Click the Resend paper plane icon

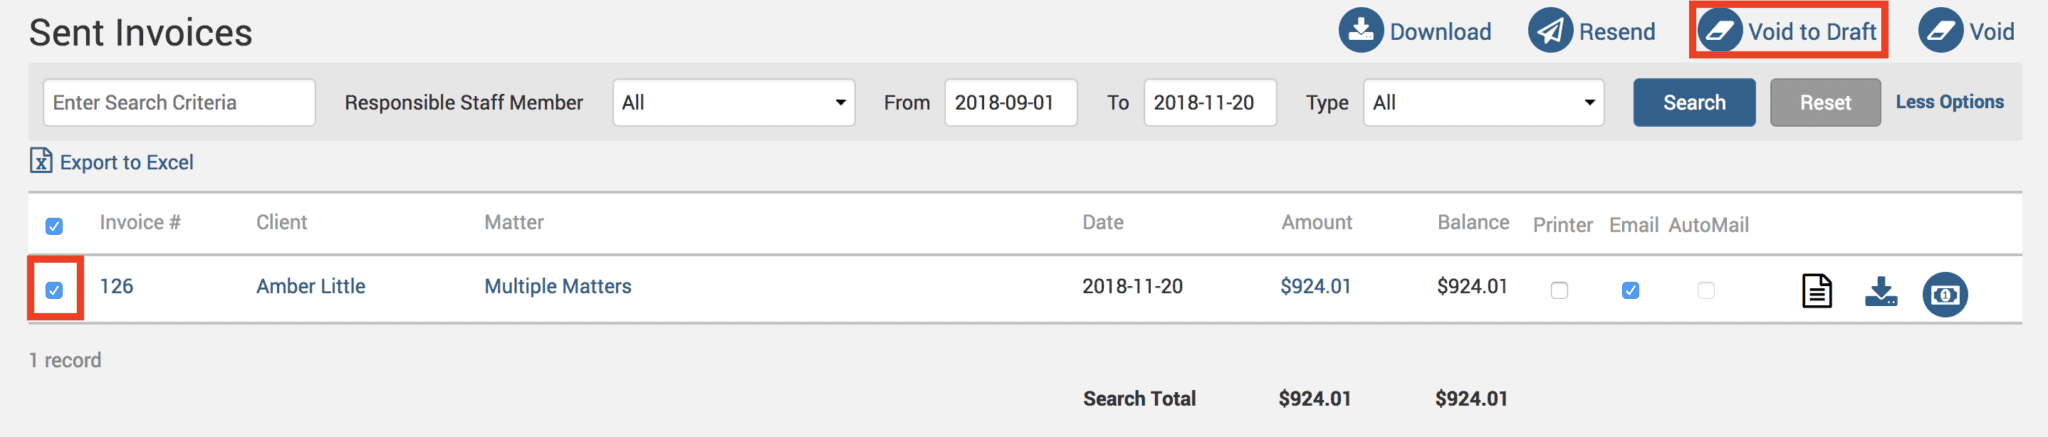pos(1550,31)
